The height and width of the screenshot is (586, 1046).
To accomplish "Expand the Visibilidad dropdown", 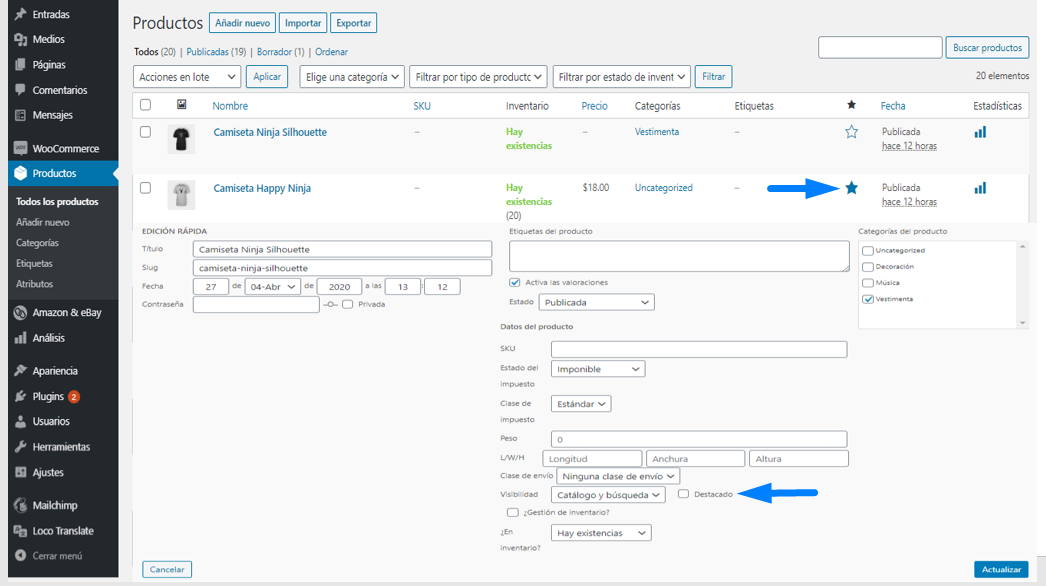I will click(x=608, y=495).
